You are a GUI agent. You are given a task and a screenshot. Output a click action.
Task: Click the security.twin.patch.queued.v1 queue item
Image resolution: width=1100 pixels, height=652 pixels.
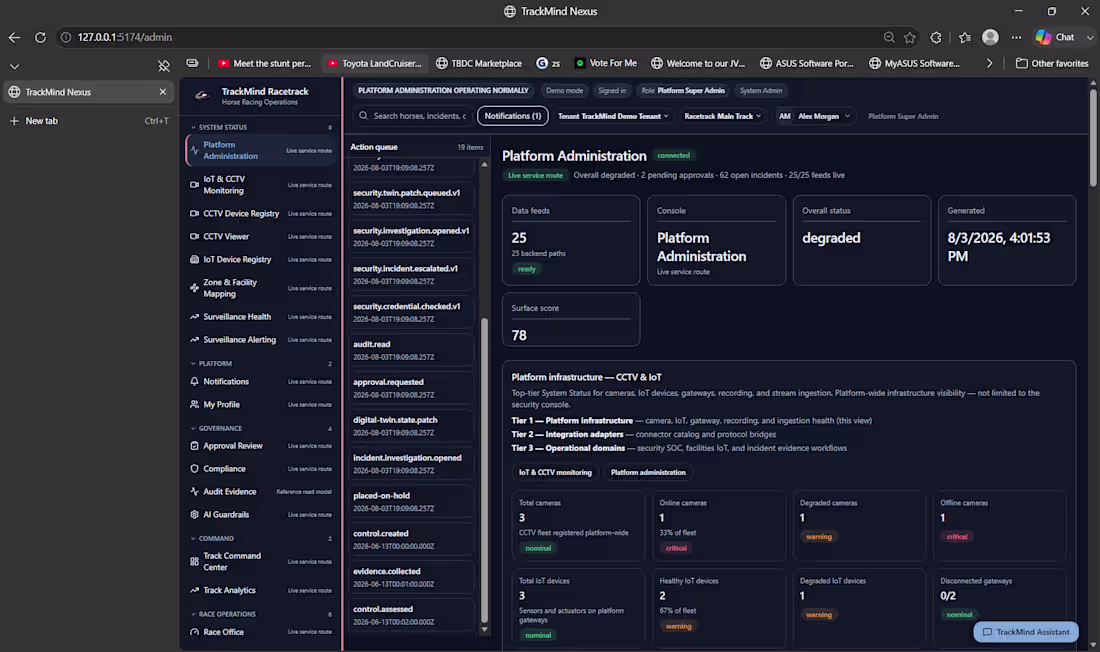pyautogui.click(x=411, y=199)
